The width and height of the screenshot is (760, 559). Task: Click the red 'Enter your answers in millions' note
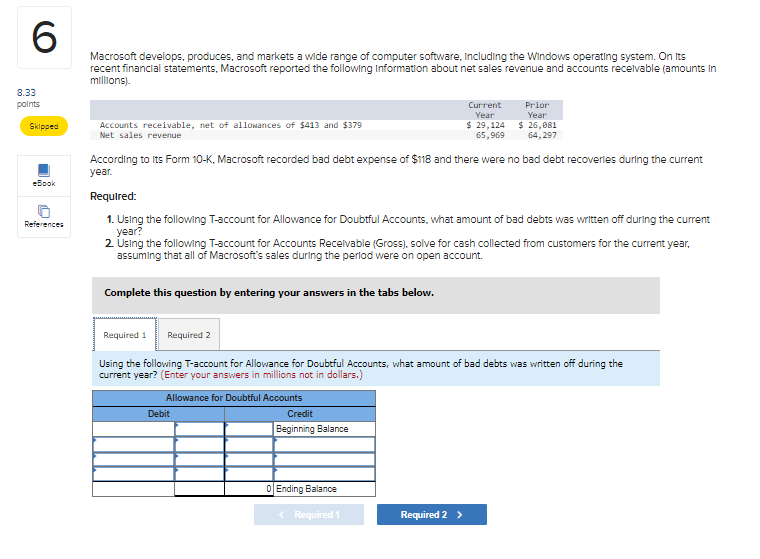click(262, 375)
